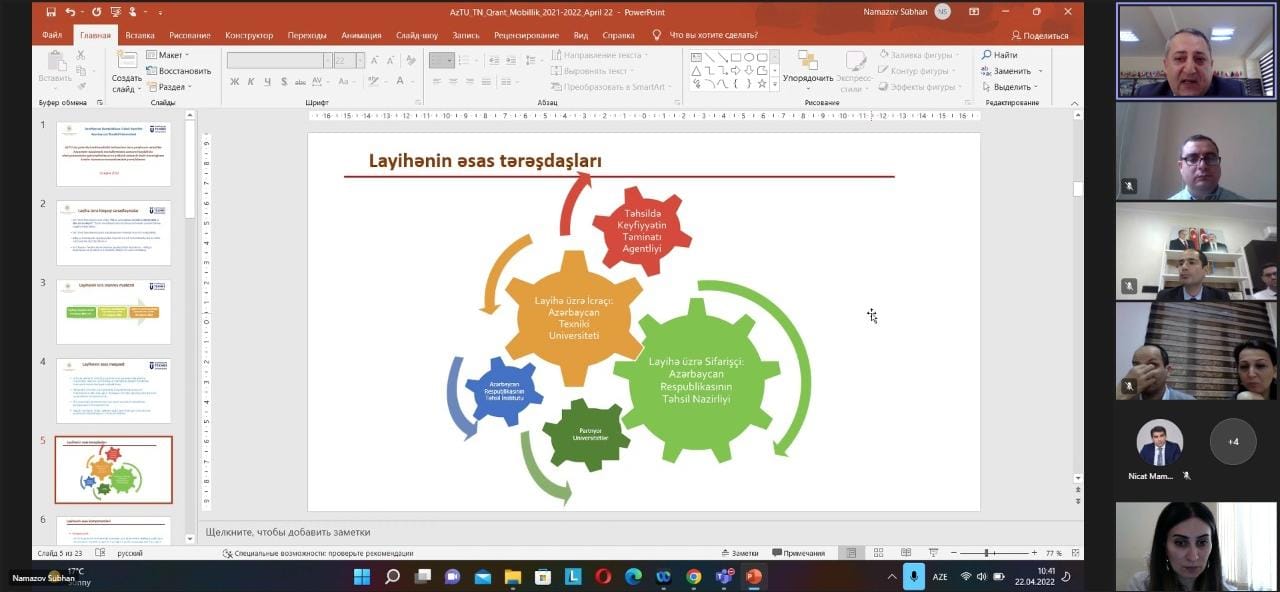This screenshot has height=592, width=1280.
Task: Open the Arrange (Упорядочить) tool
Action: [x=807, y=68]
